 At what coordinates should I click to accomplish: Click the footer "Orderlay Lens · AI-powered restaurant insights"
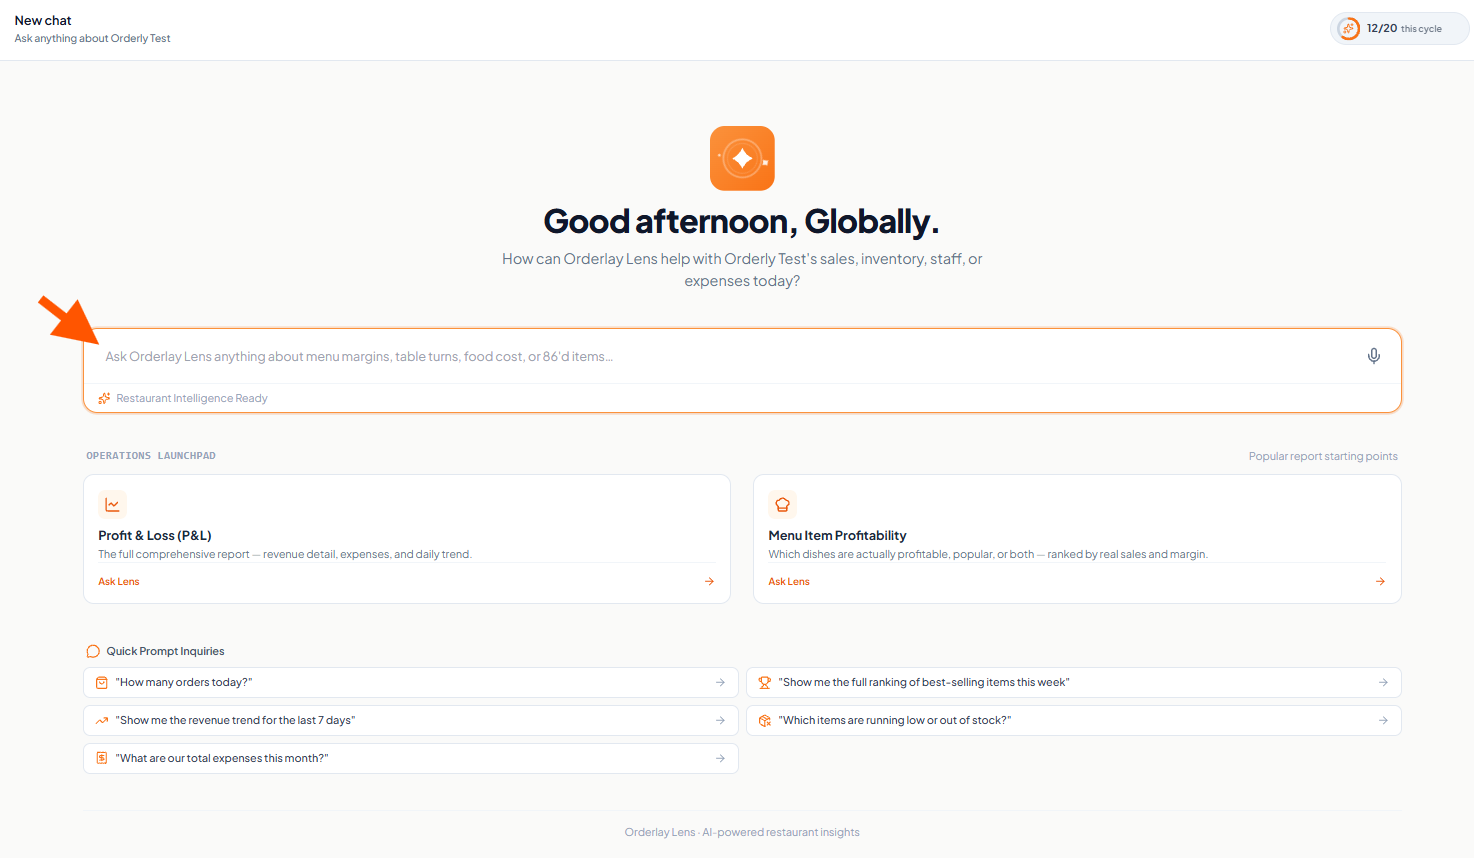coord(742,833)
